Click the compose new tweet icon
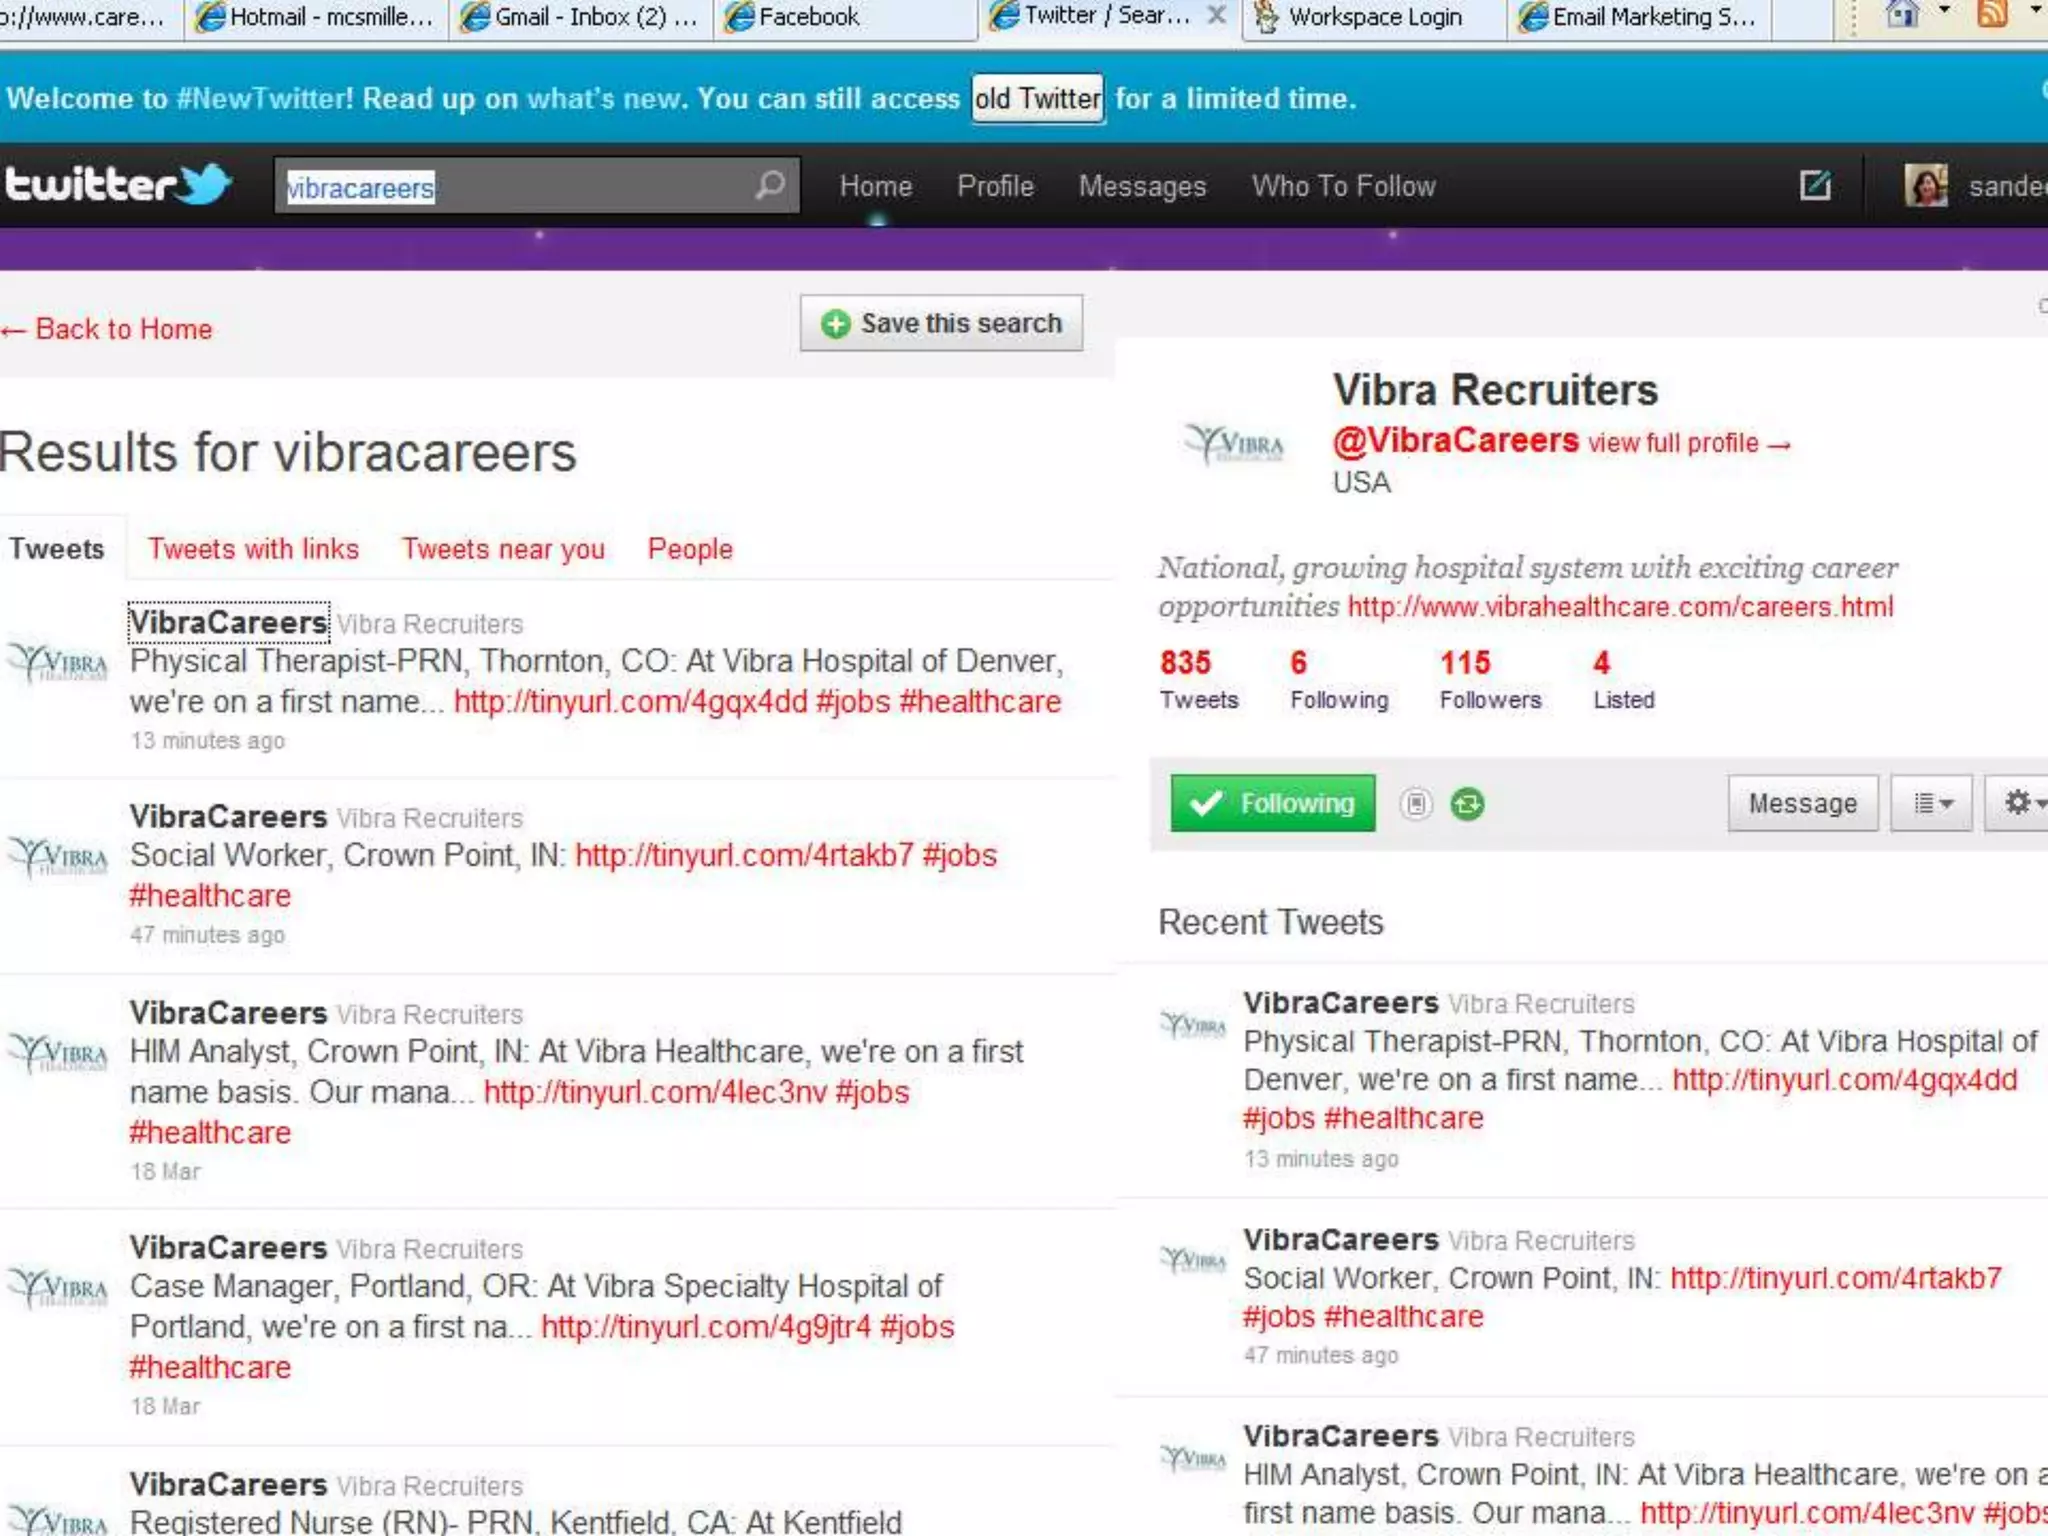 tap(1814, 185)
